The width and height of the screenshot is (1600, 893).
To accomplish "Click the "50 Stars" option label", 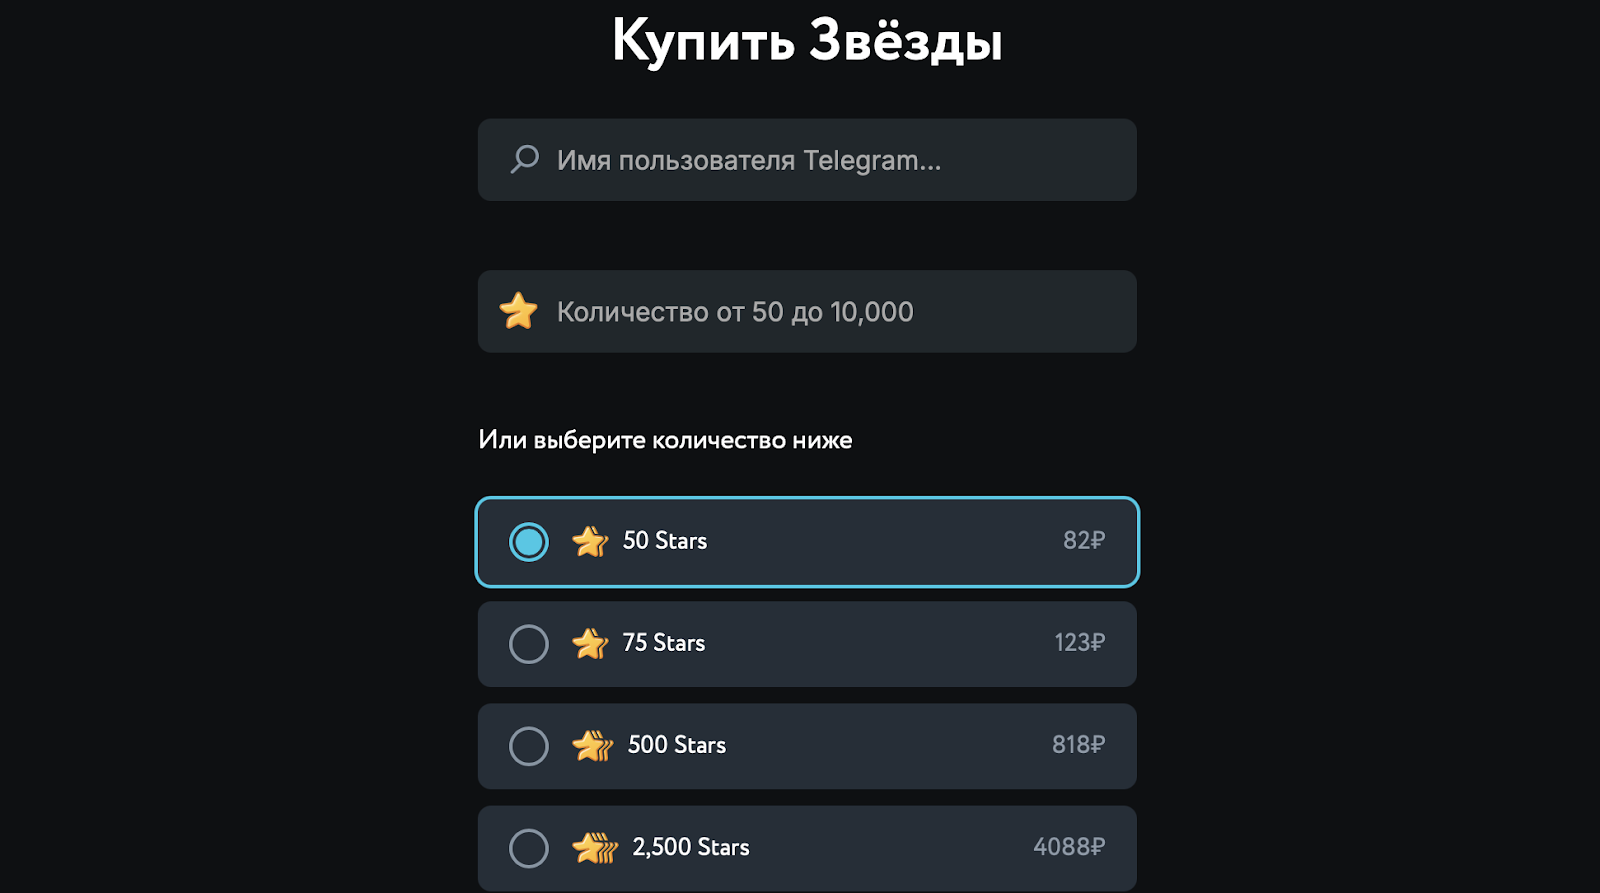I will click(x=665, y=541).
